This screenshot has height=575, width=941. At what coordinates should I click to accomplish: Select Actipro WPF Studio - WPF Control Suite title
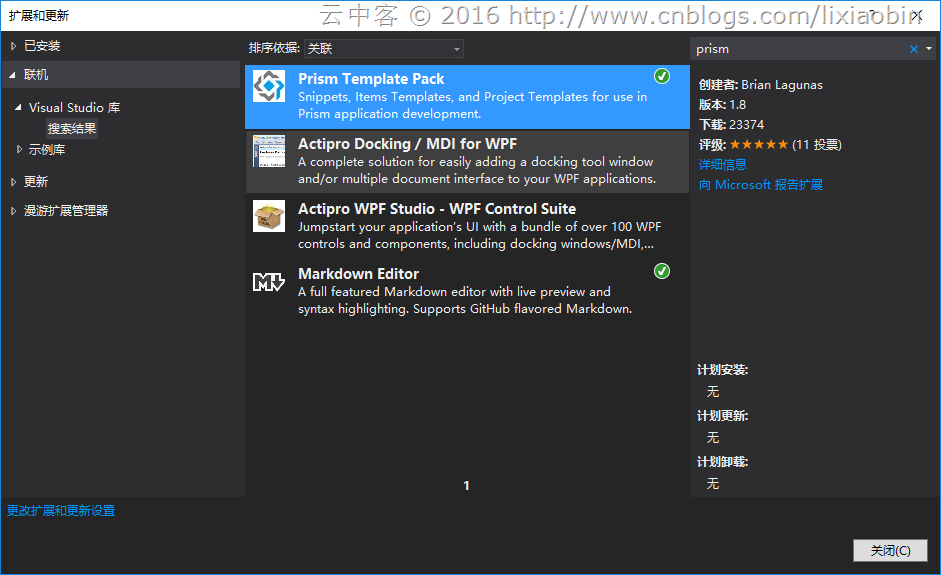(437, 209)
